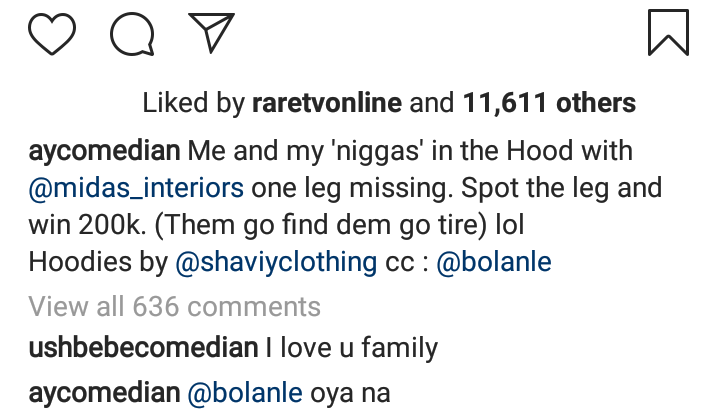The image size is (720, 417).
Task: Open @bolanle mention beside "oya na"
Action: 238,393
